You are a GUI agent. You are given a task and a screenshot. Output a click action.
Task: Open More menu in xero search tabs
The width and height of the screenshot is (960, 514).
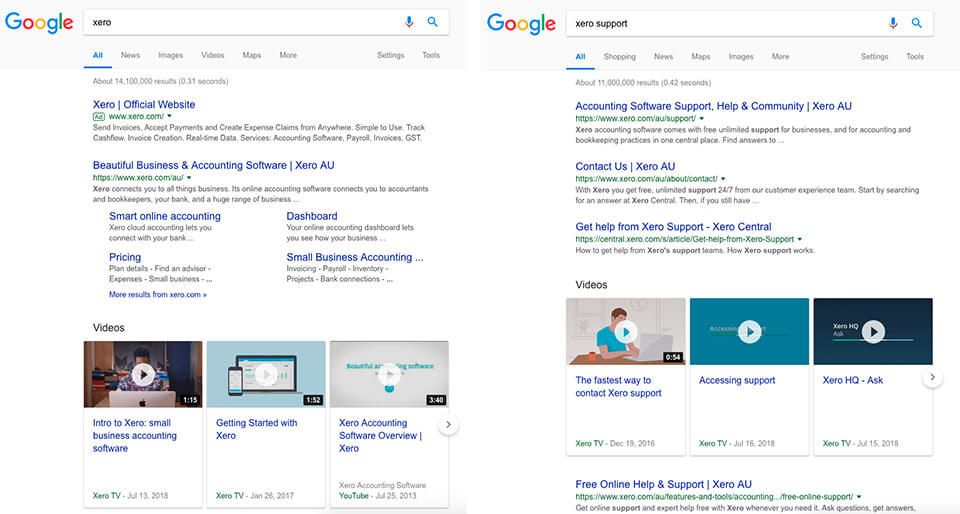coord(288,55)
